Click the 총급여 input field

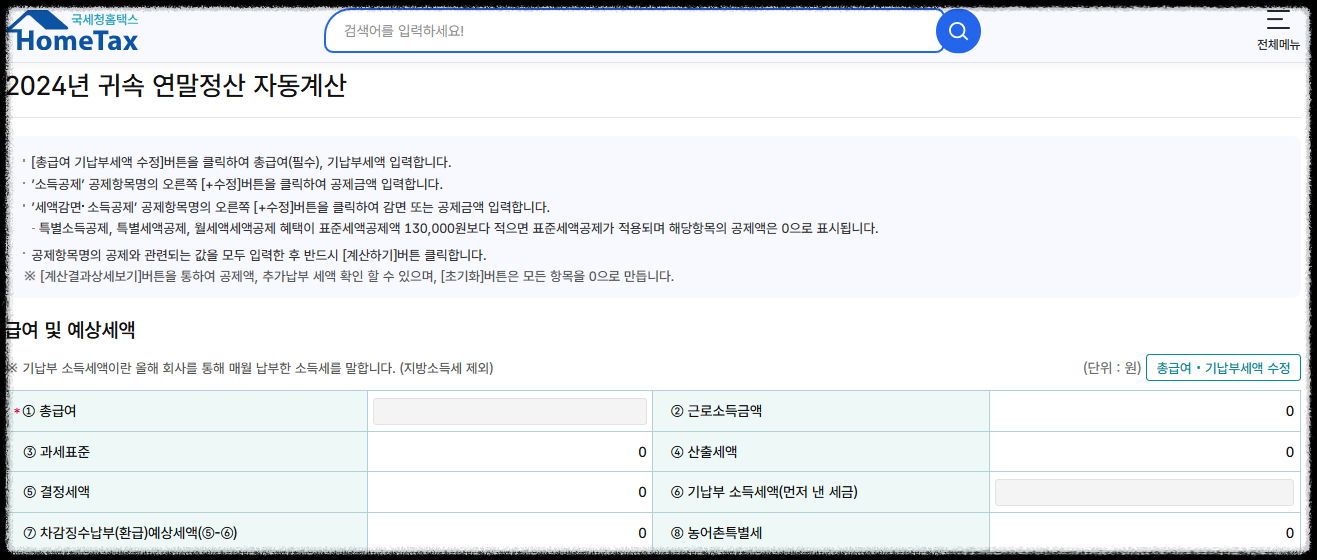(510, 411)
